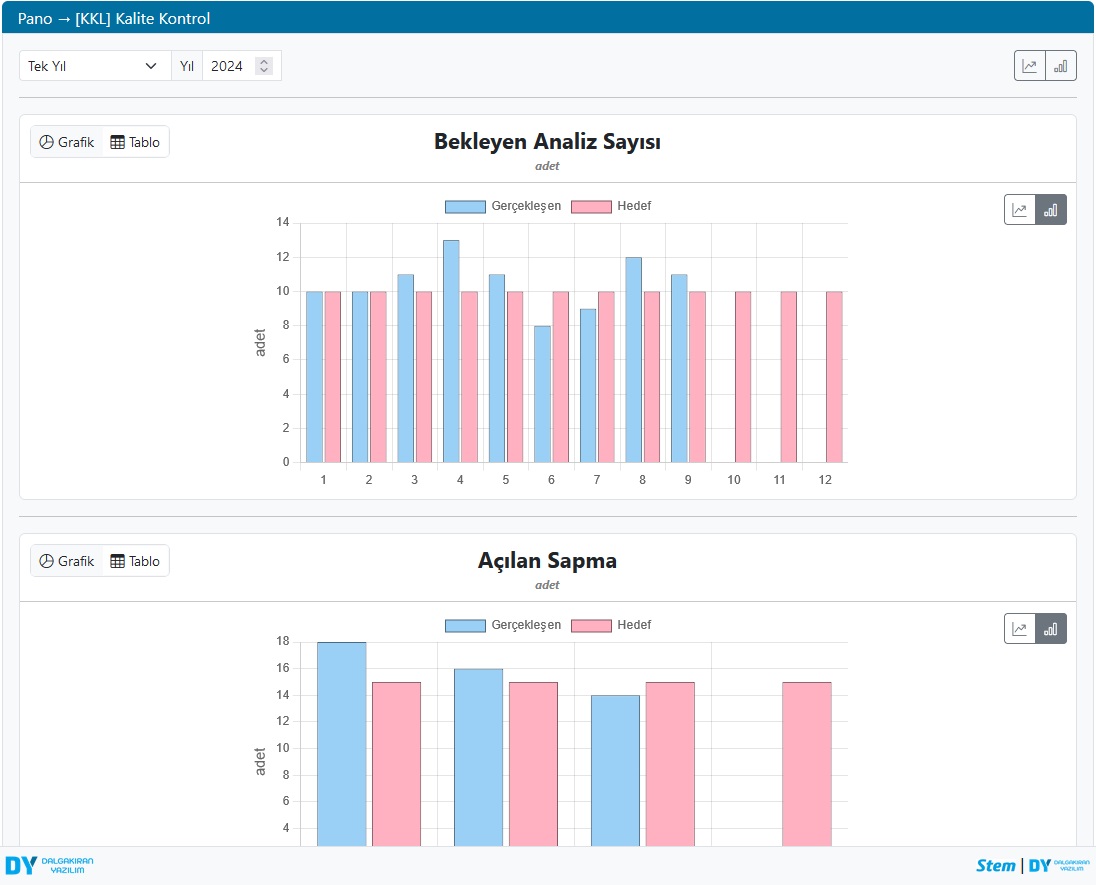Screen dimensions: 1096x885
Task: Show Grafik view for Açılan Sapma
Action: coord(67,561)
